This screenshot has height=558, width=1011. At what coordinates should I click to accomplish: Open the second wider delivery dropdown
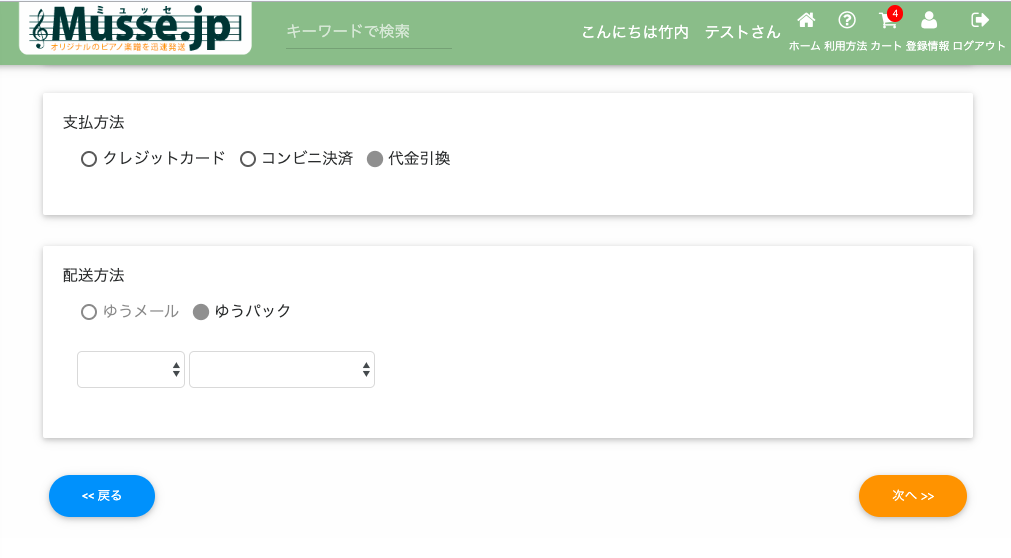pos(282,370)
